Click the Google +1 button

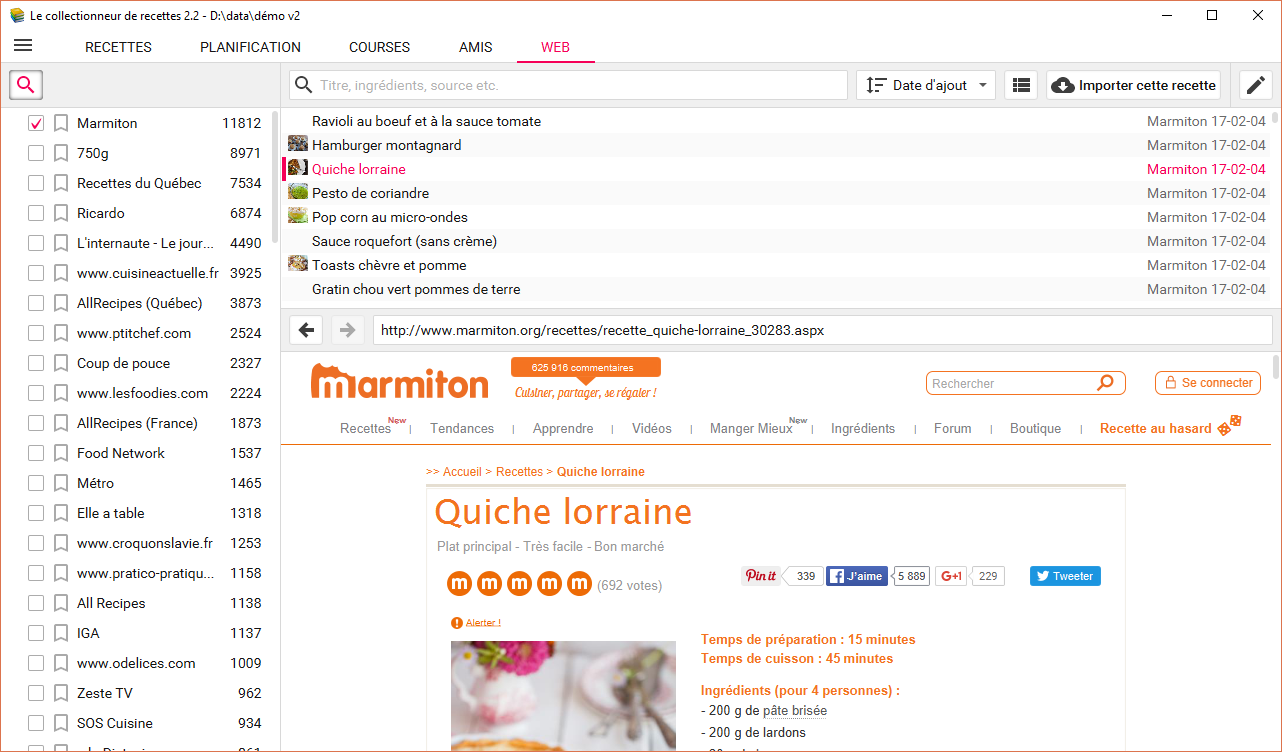(951, 576)
